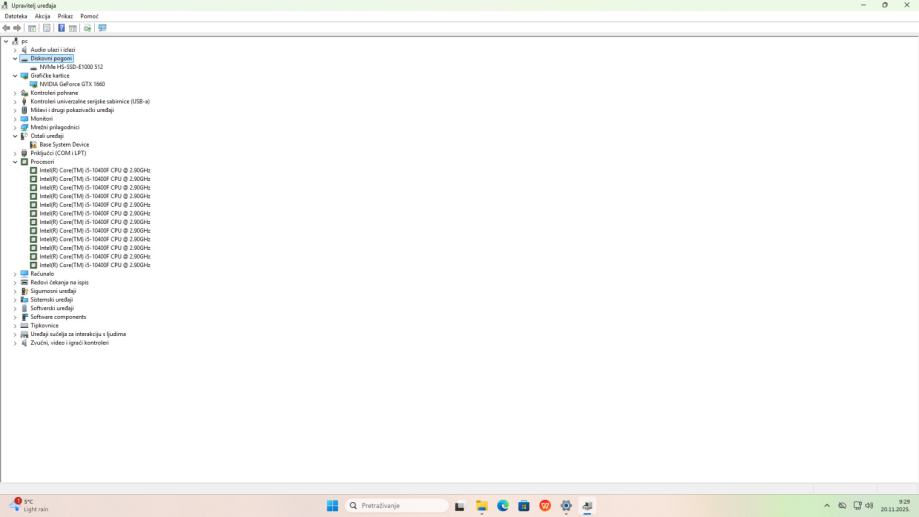Image resolution: width=919 pixels, height=517 pixels.
Task: Expand the Sistemski uređaji category
Action: [x=15, y=300]
